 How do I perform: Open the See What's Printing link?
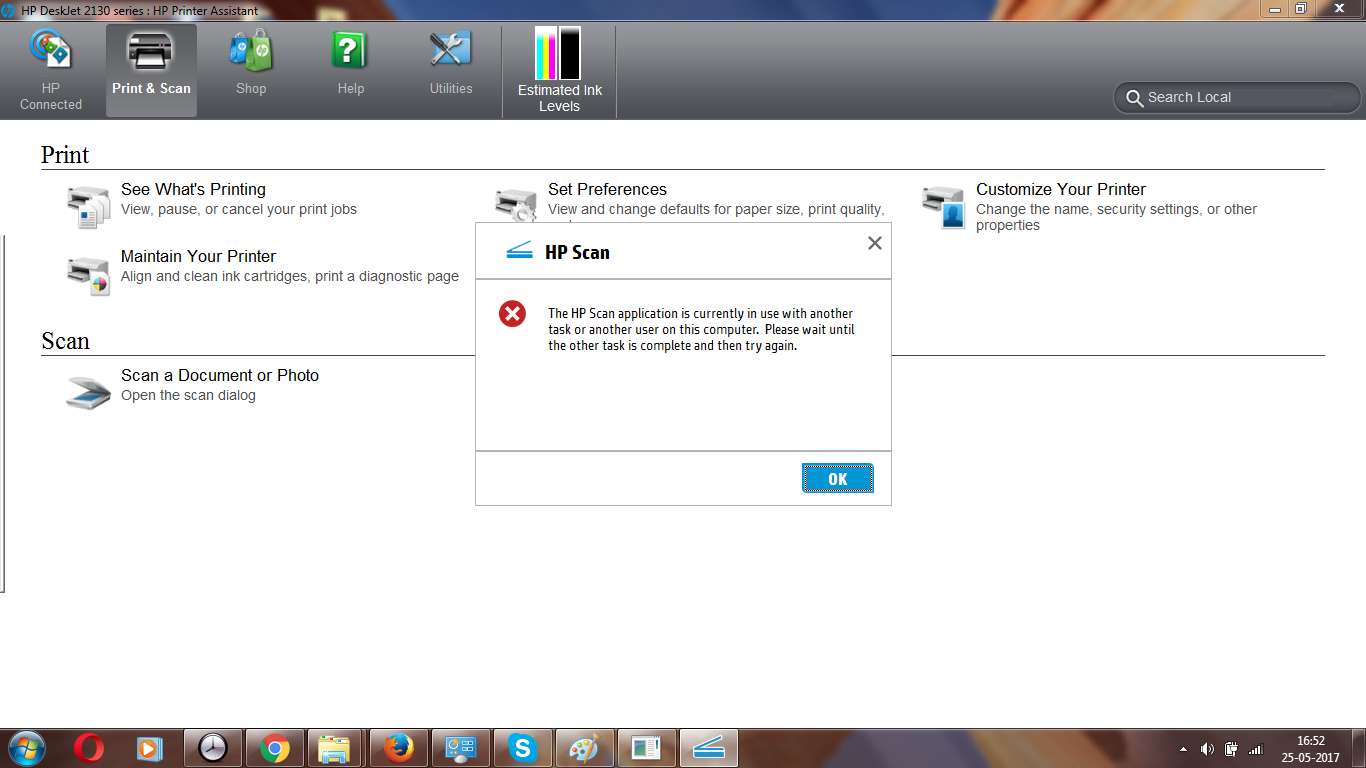pyautogui.click(x=193, y=189)
